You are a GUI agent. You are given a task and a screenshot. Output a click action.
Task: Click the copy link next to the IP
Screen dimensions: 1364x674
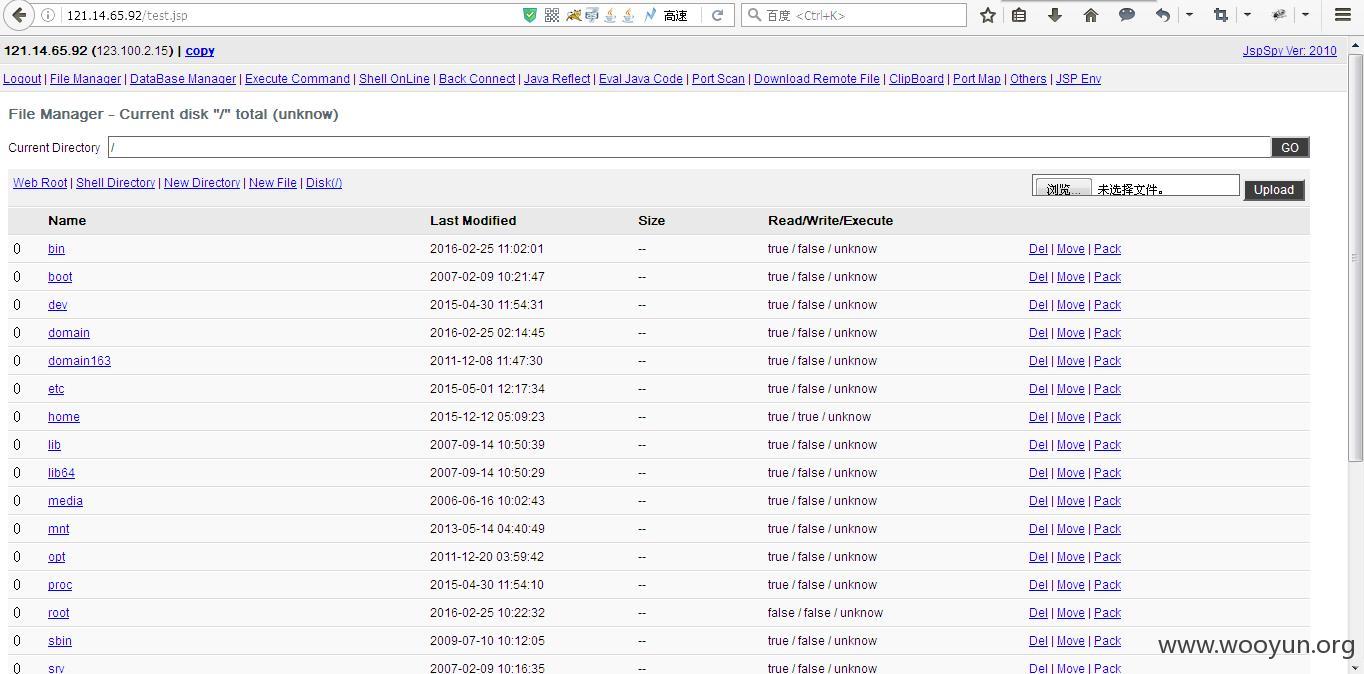(200, 51)
